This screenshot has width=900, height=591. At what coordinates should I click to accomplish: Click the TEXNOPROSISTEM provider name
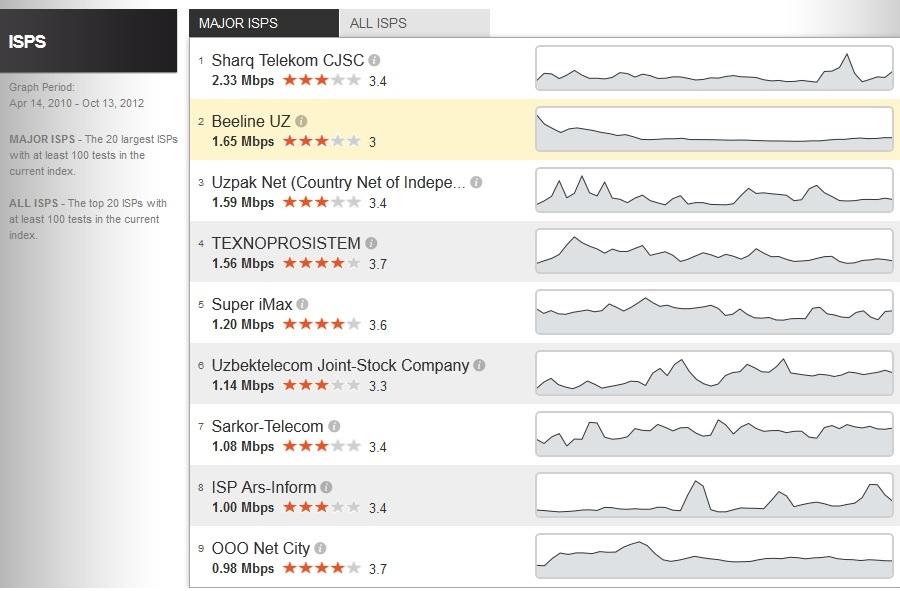286,243
